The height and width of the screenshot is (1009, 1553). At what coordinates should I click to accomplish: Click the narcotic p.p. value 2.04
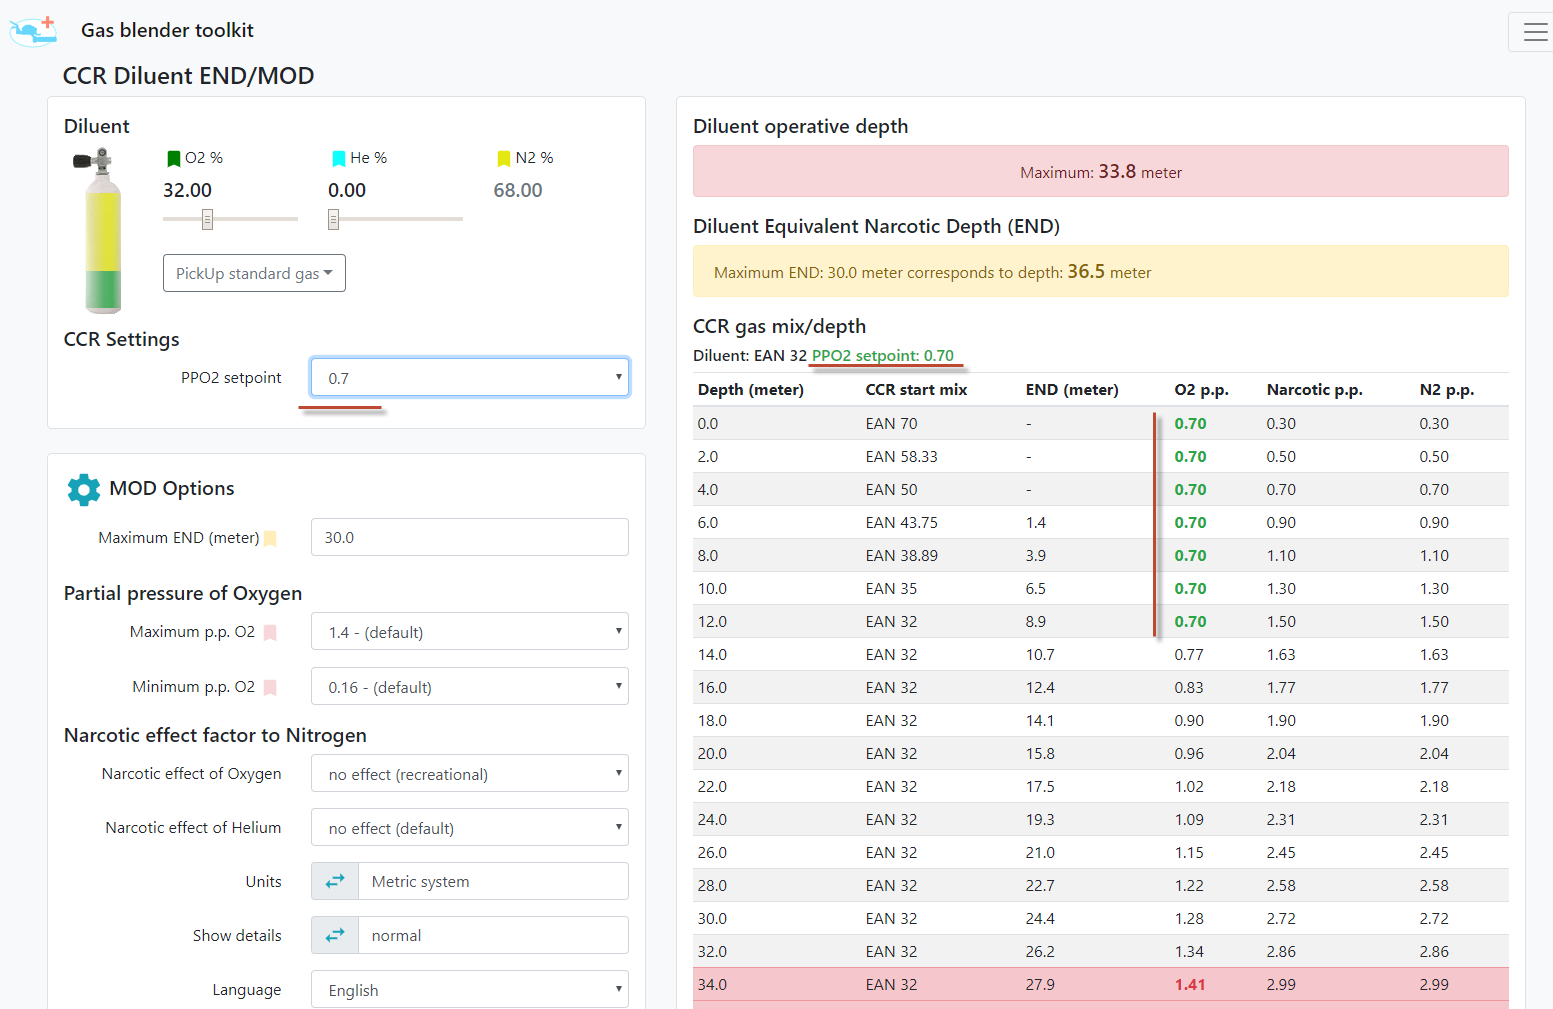[1281, 754]
